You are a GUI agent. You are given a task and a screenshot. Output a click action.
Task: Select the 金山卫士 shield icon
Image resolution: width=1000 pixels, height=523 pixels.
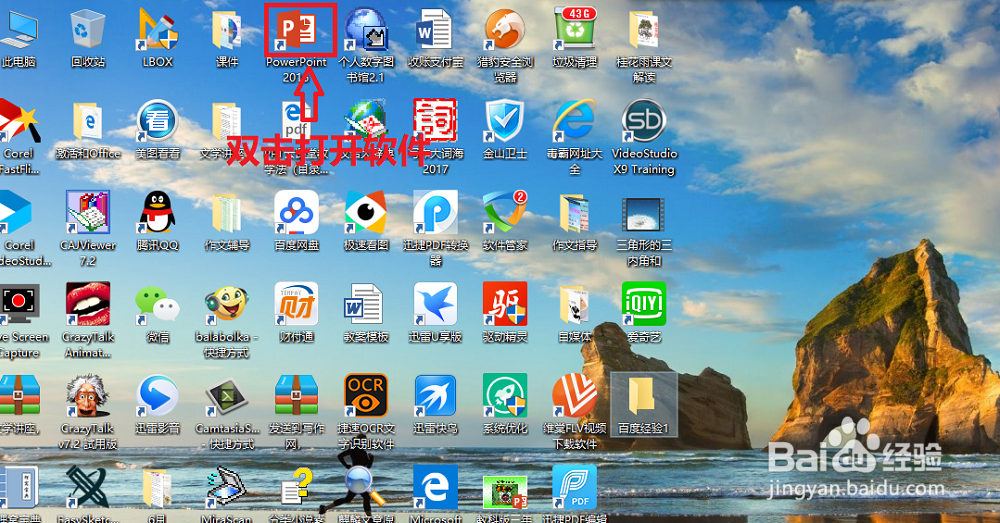coord(504,121)
